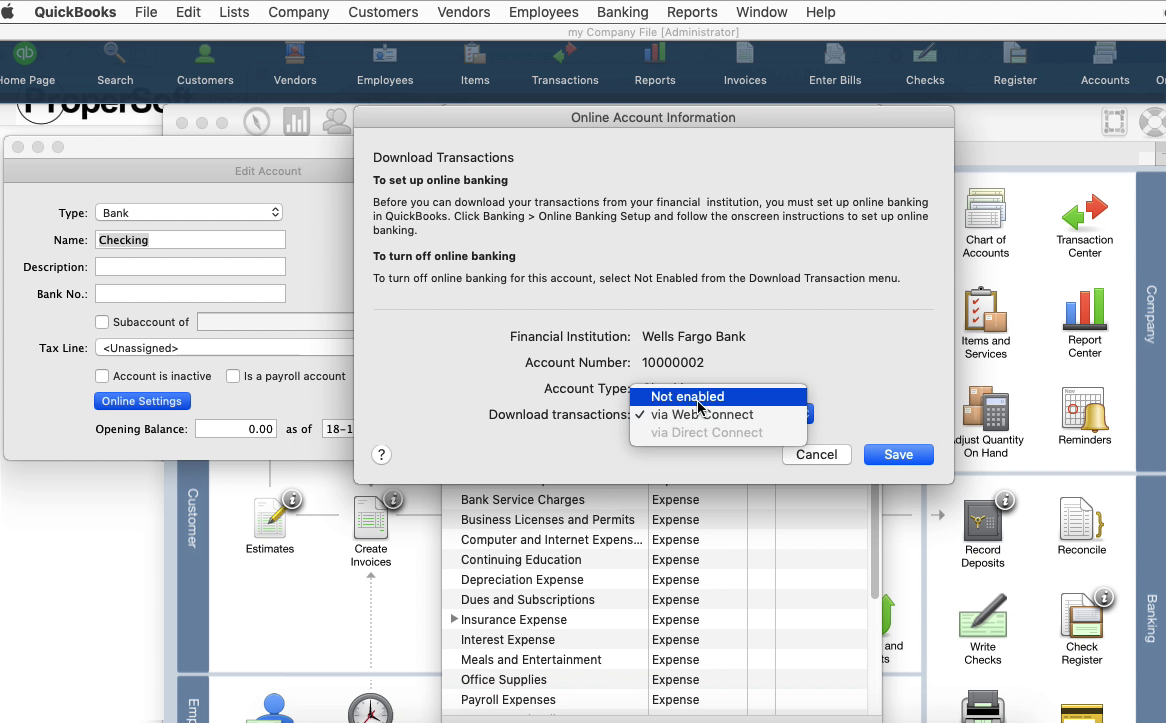
Task: Open Report Center icon
Action: (1084, 324)
